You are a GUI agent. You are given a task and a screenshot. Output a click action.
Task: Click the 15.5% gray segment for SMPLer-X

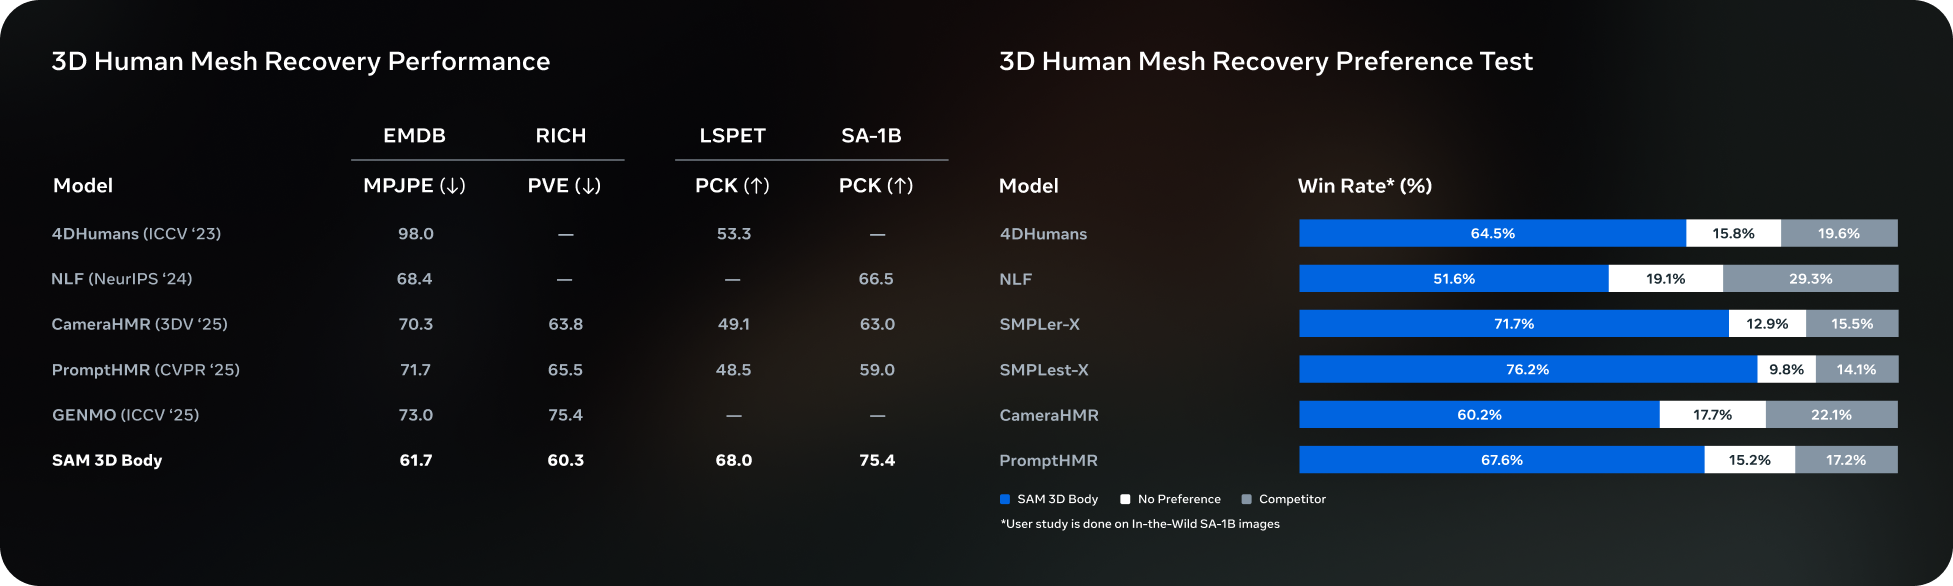click(x=1851, y=324)
